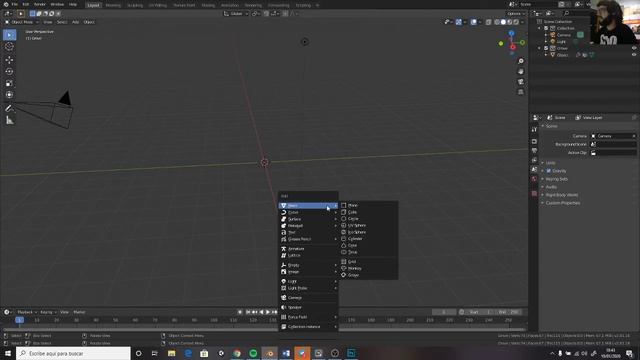Choose the Move tool
Screen dimensions: 640x360
(x=9, y=60)
